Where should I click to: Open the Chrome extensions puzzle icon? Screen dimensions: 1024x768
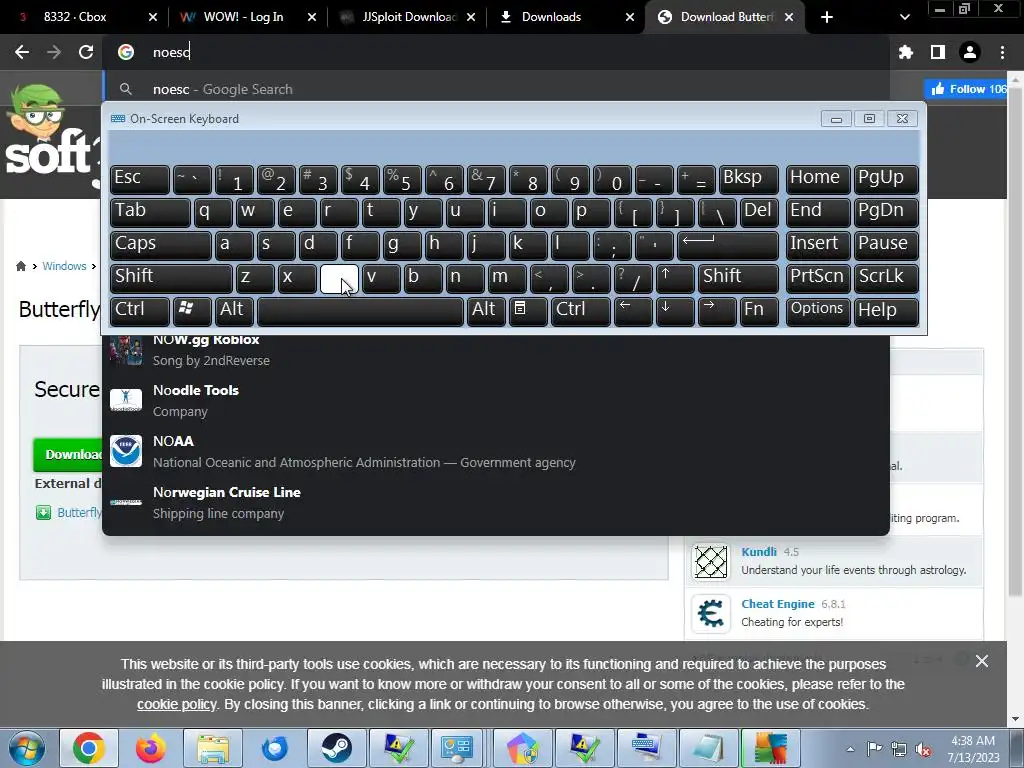(906, 52)
